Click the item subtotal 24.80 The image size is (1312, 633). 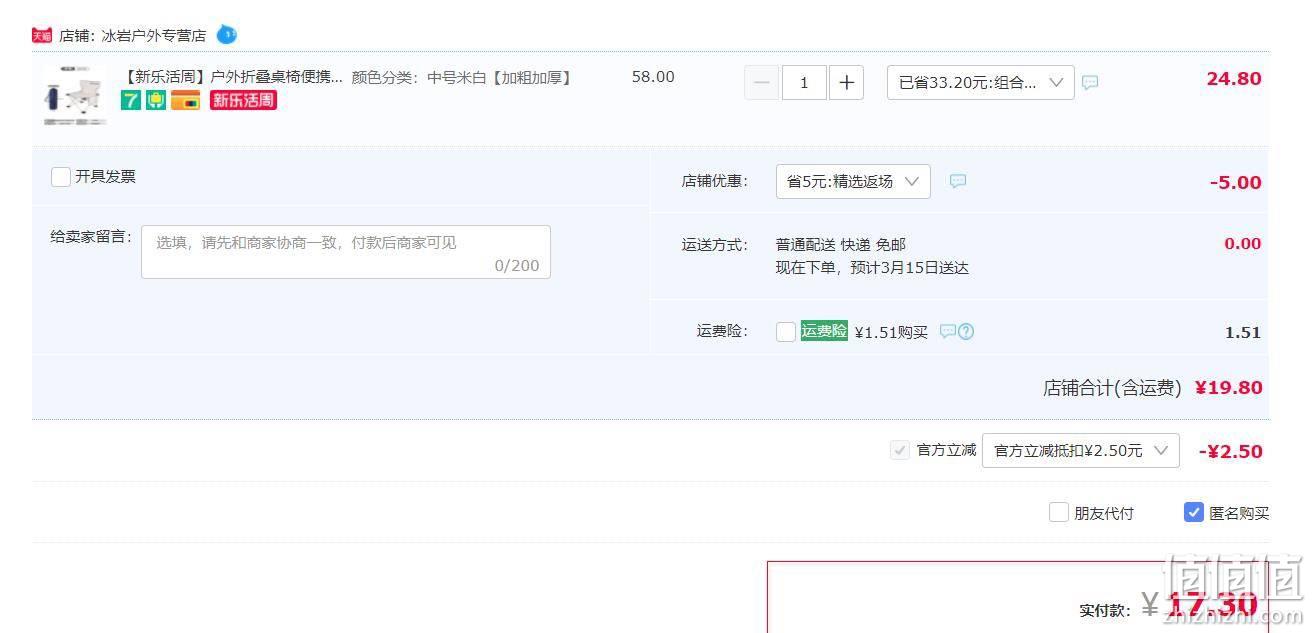[1234, 79]
